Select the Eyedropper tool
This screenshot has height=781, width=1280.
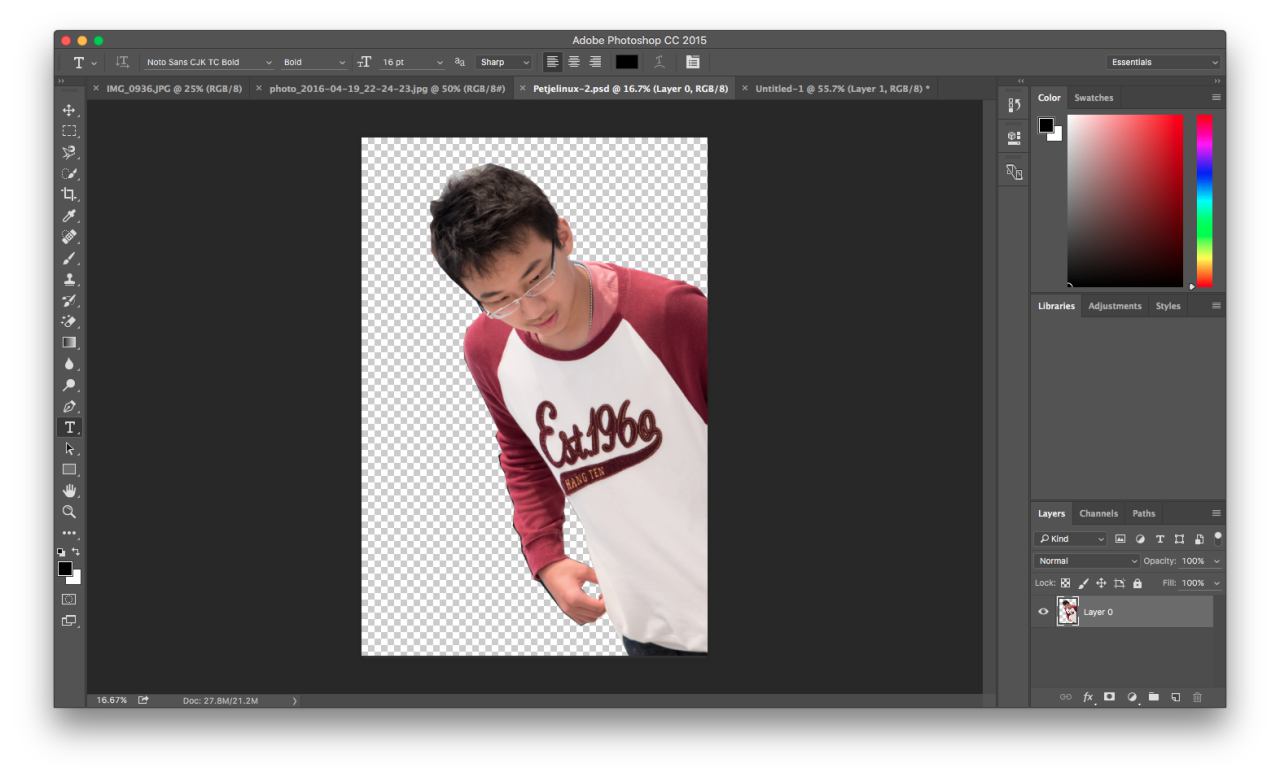(69, 215)
